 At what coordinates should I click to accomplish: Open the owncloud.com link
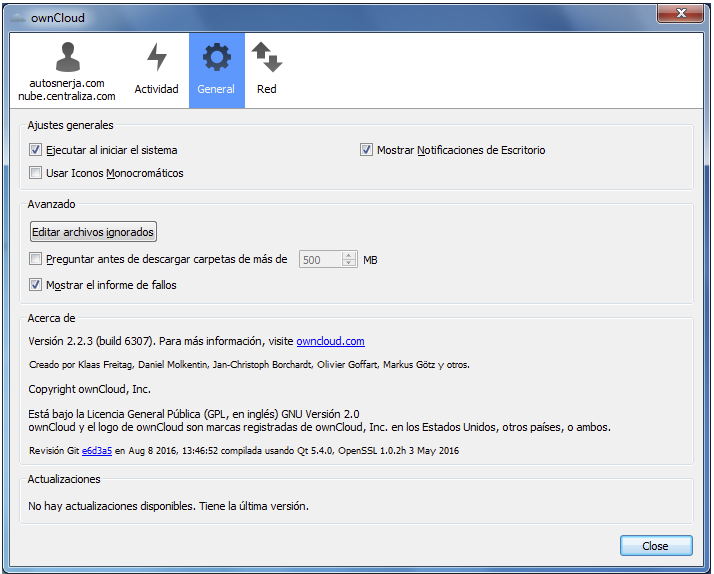tap(330, 341)
